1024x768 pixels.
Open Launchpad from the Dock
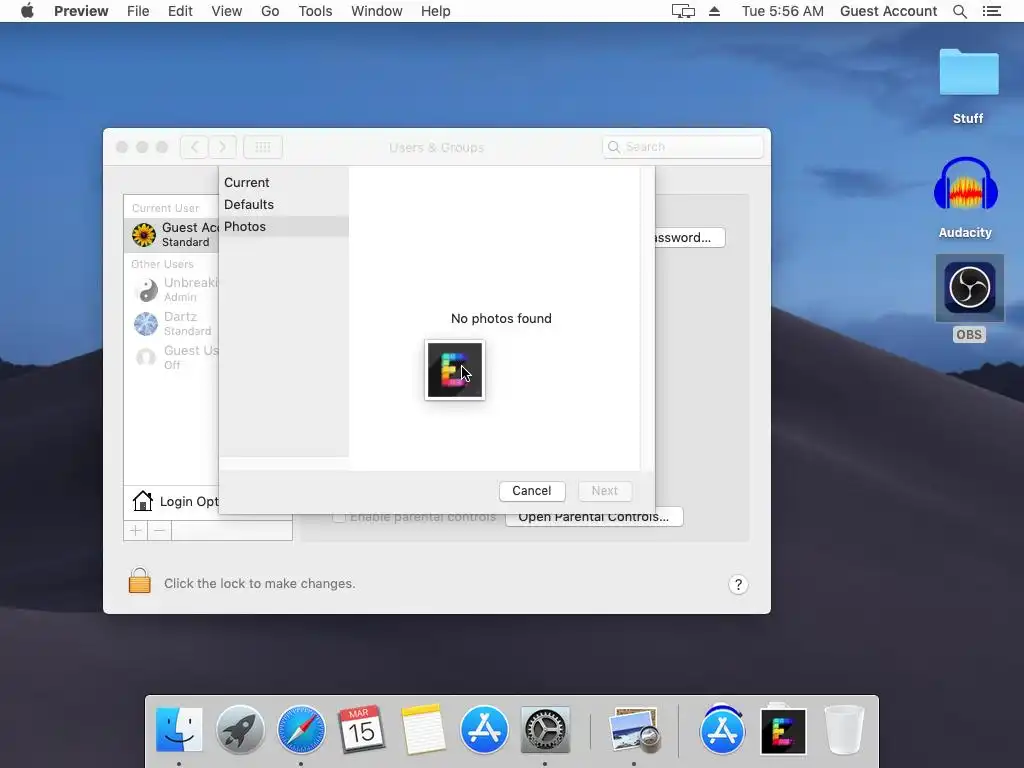click(x=240, y=730)
